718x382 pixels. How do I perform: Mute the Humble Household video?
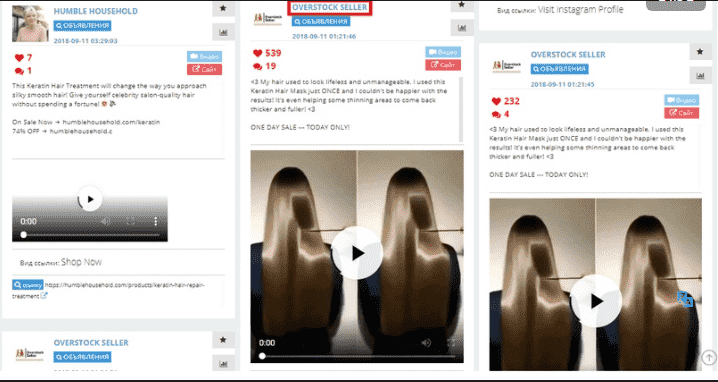coord(105,221)
